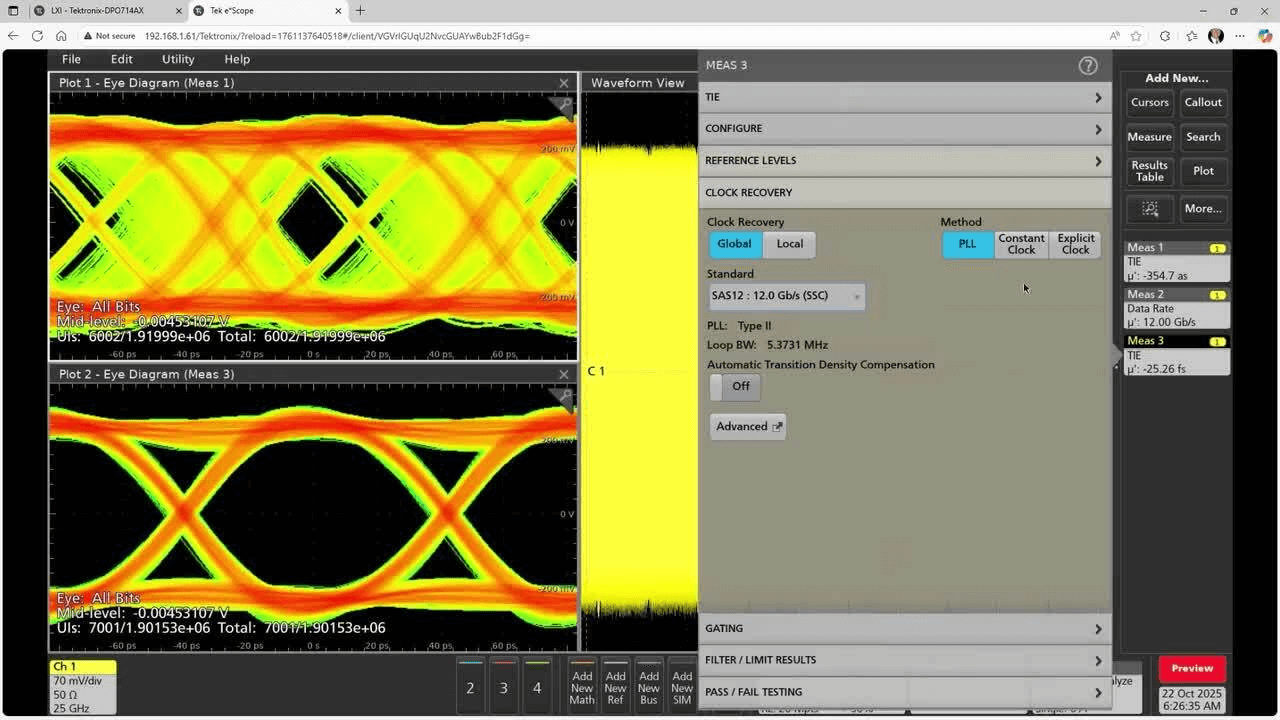Enable channel 2 from the channel badges
The height and width of the screenshot is (720, 1280).
click(470, 688)
